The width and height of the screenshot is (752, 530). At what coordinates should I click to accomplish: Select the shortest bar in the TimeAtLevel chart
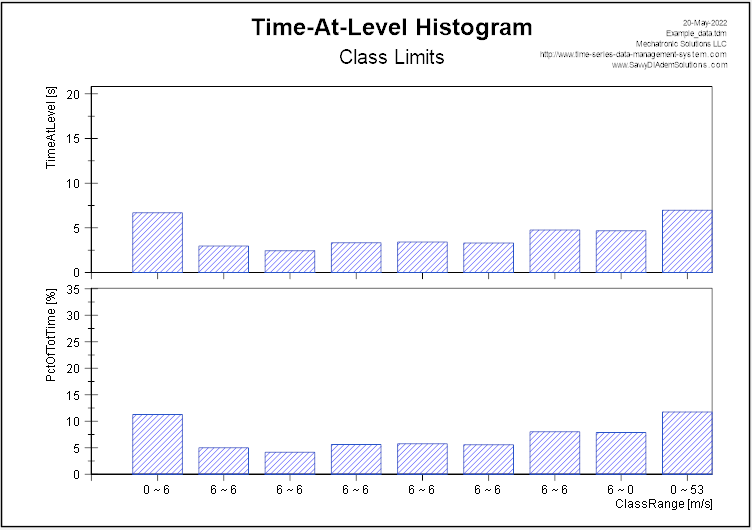[x=290, y=261]
